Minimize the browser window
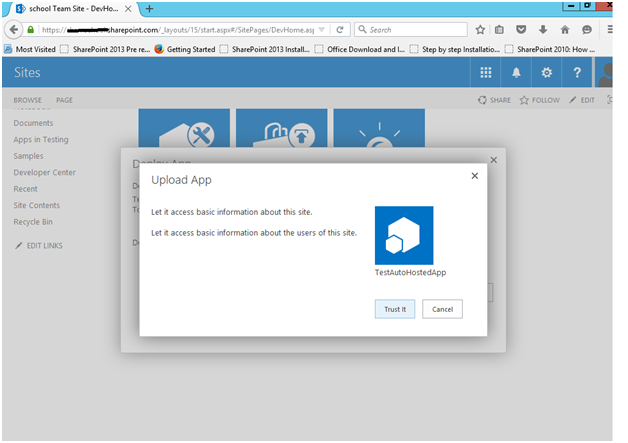The image size is (628, 443). (x=571, y=6)
